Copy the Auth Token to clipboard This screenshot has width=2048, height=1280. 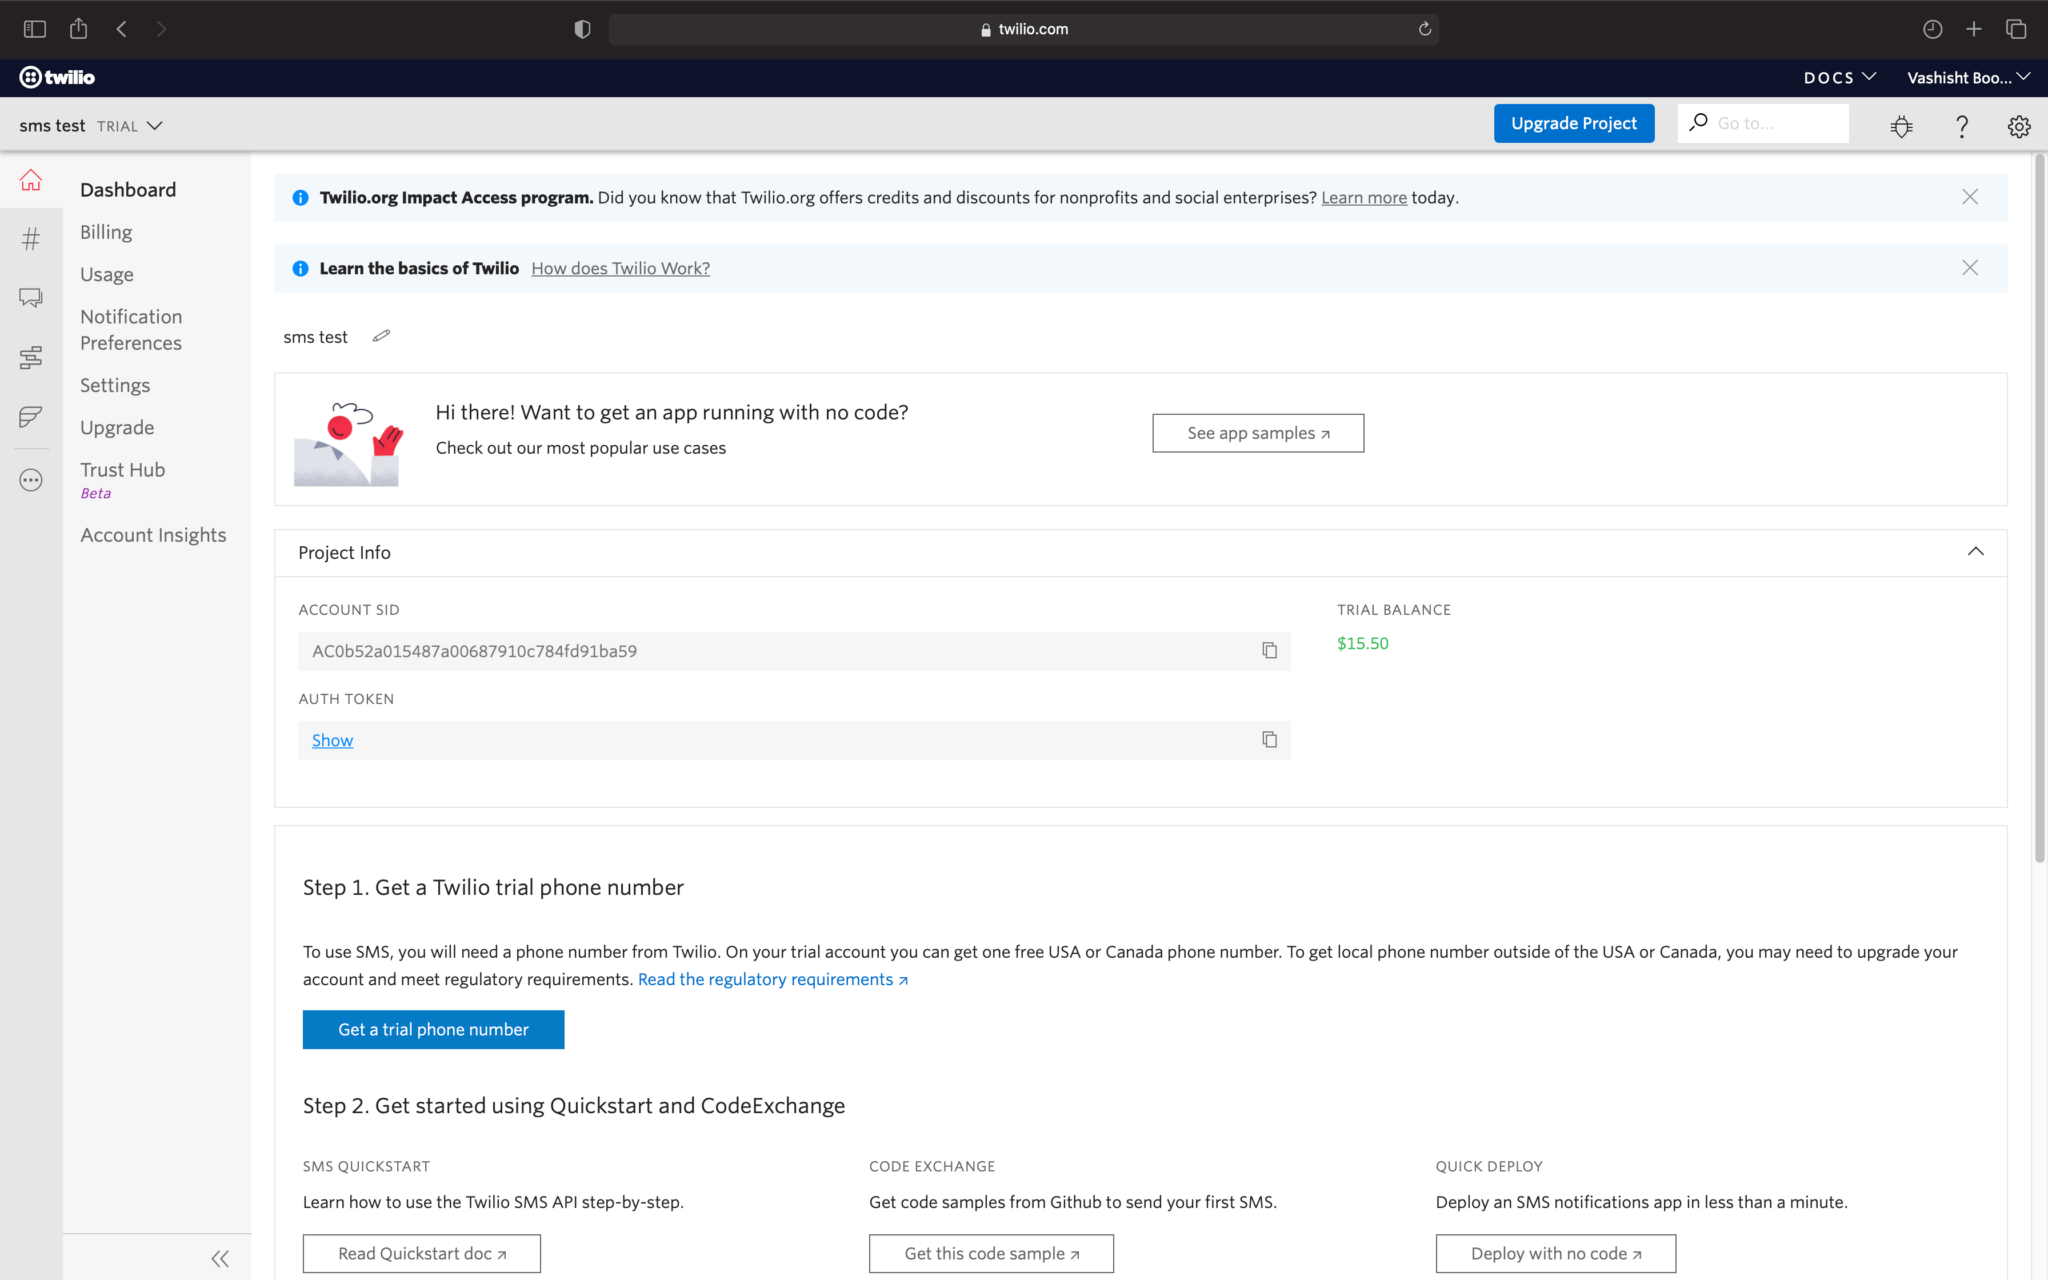point(1269,740)
